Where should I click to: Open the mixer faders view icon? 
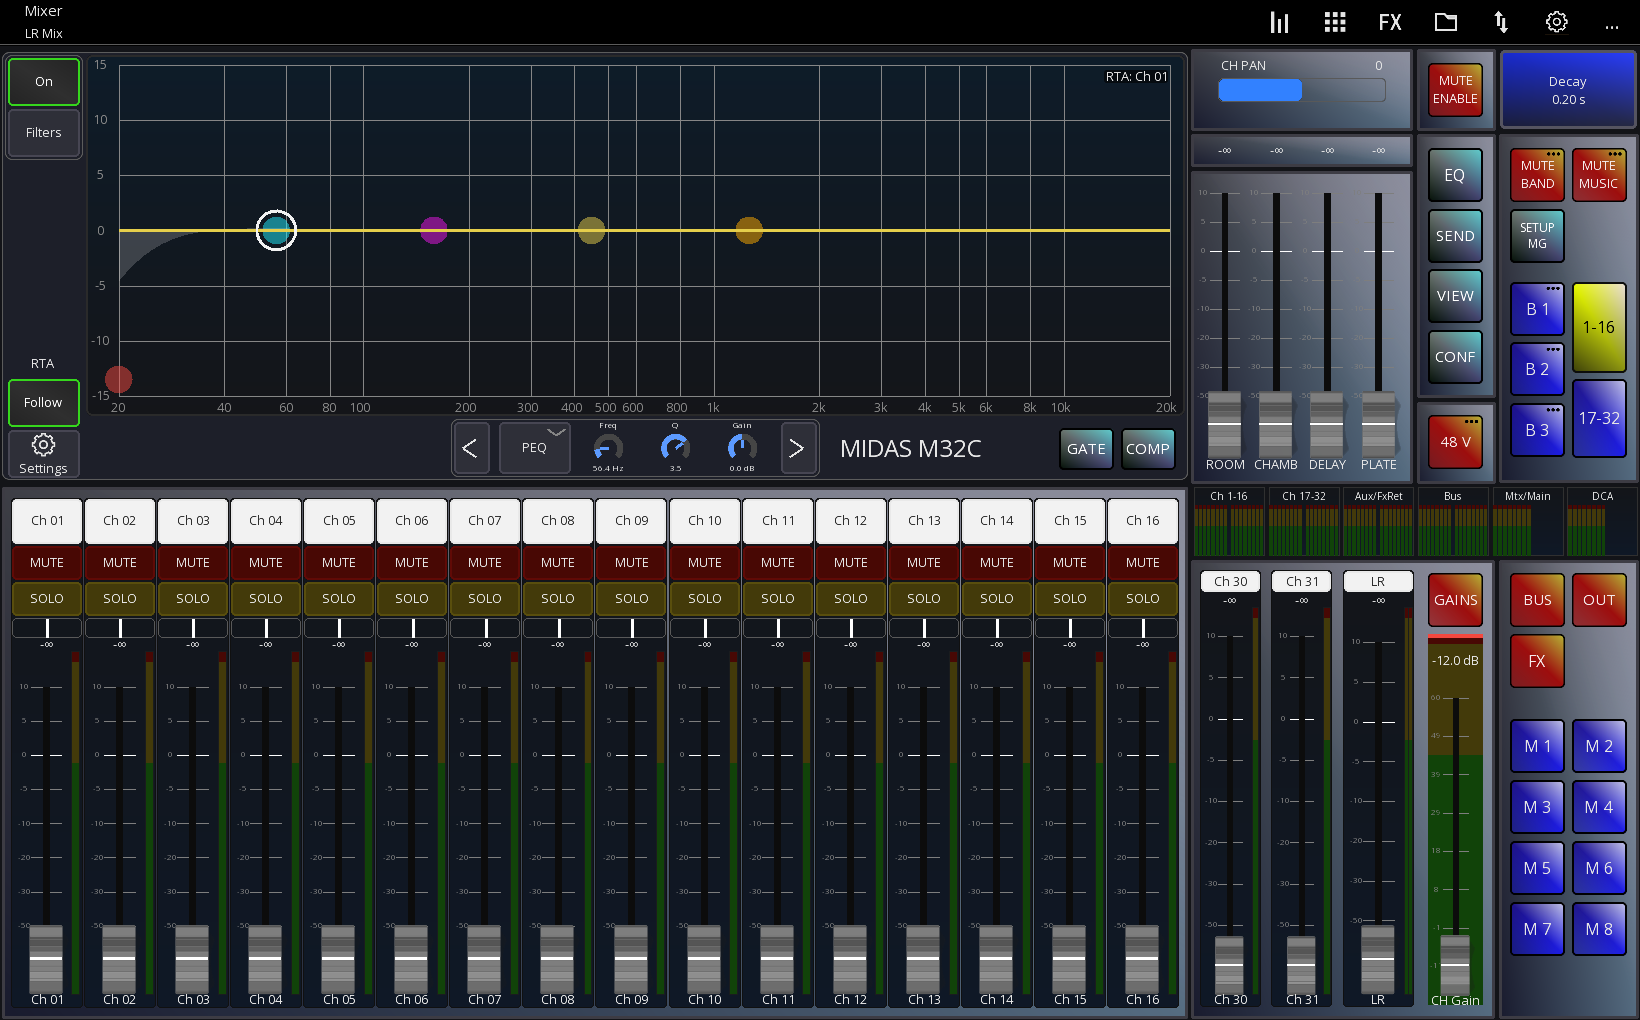[x=1279, y=22]
